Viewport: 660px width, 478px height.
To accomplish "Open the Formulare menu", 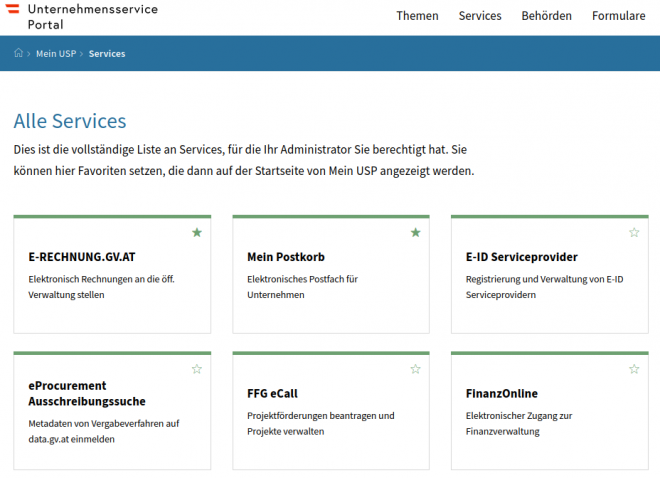I will [x=618, y=16].
